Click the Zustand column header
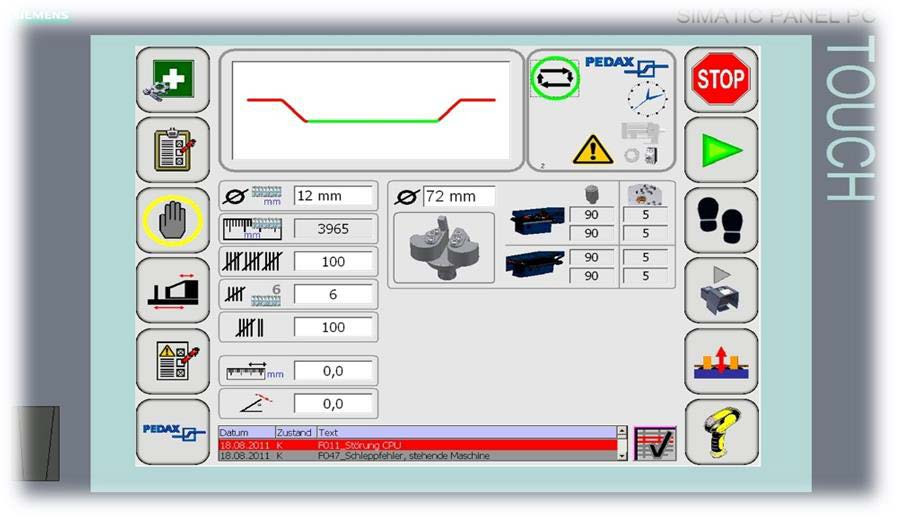898x519 pixels. 295,432
